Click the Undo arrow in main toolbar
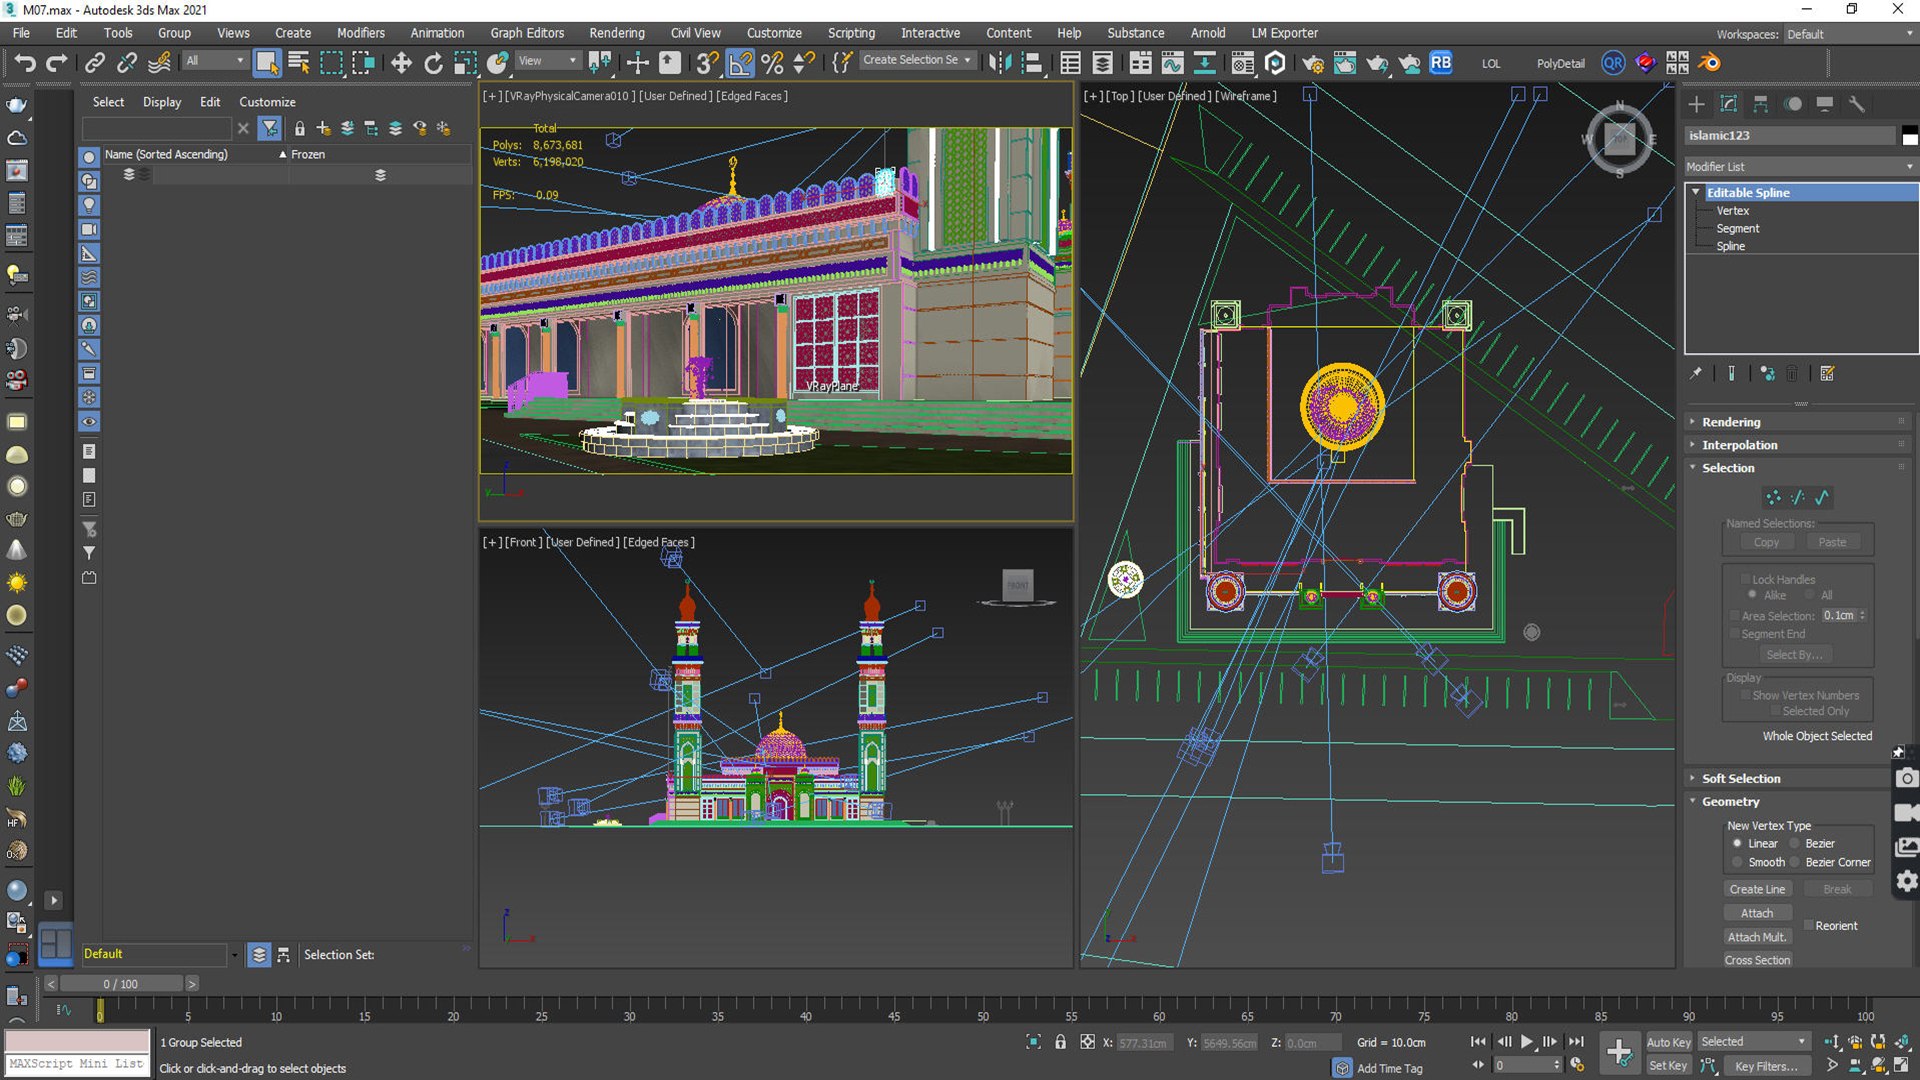This screenshot has height=1080, width=1920. 25,63
